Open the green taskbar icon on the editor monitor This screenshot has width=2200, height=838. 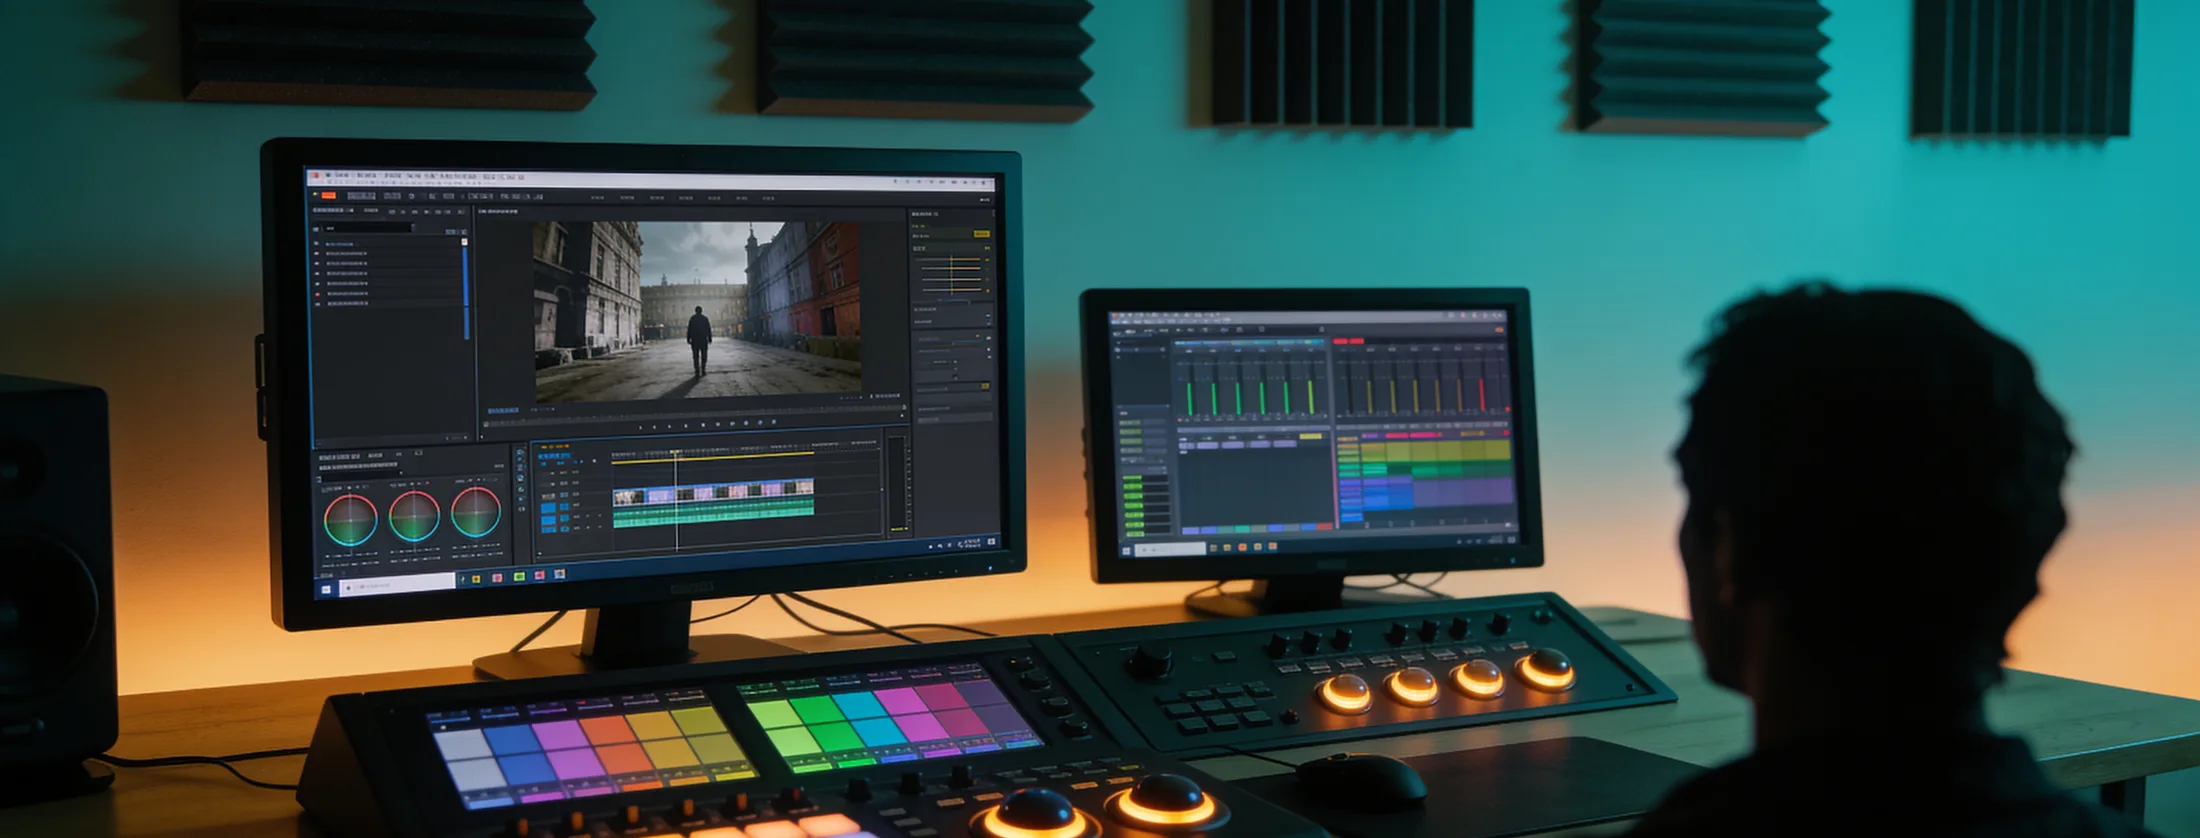(x=519, y=577)
